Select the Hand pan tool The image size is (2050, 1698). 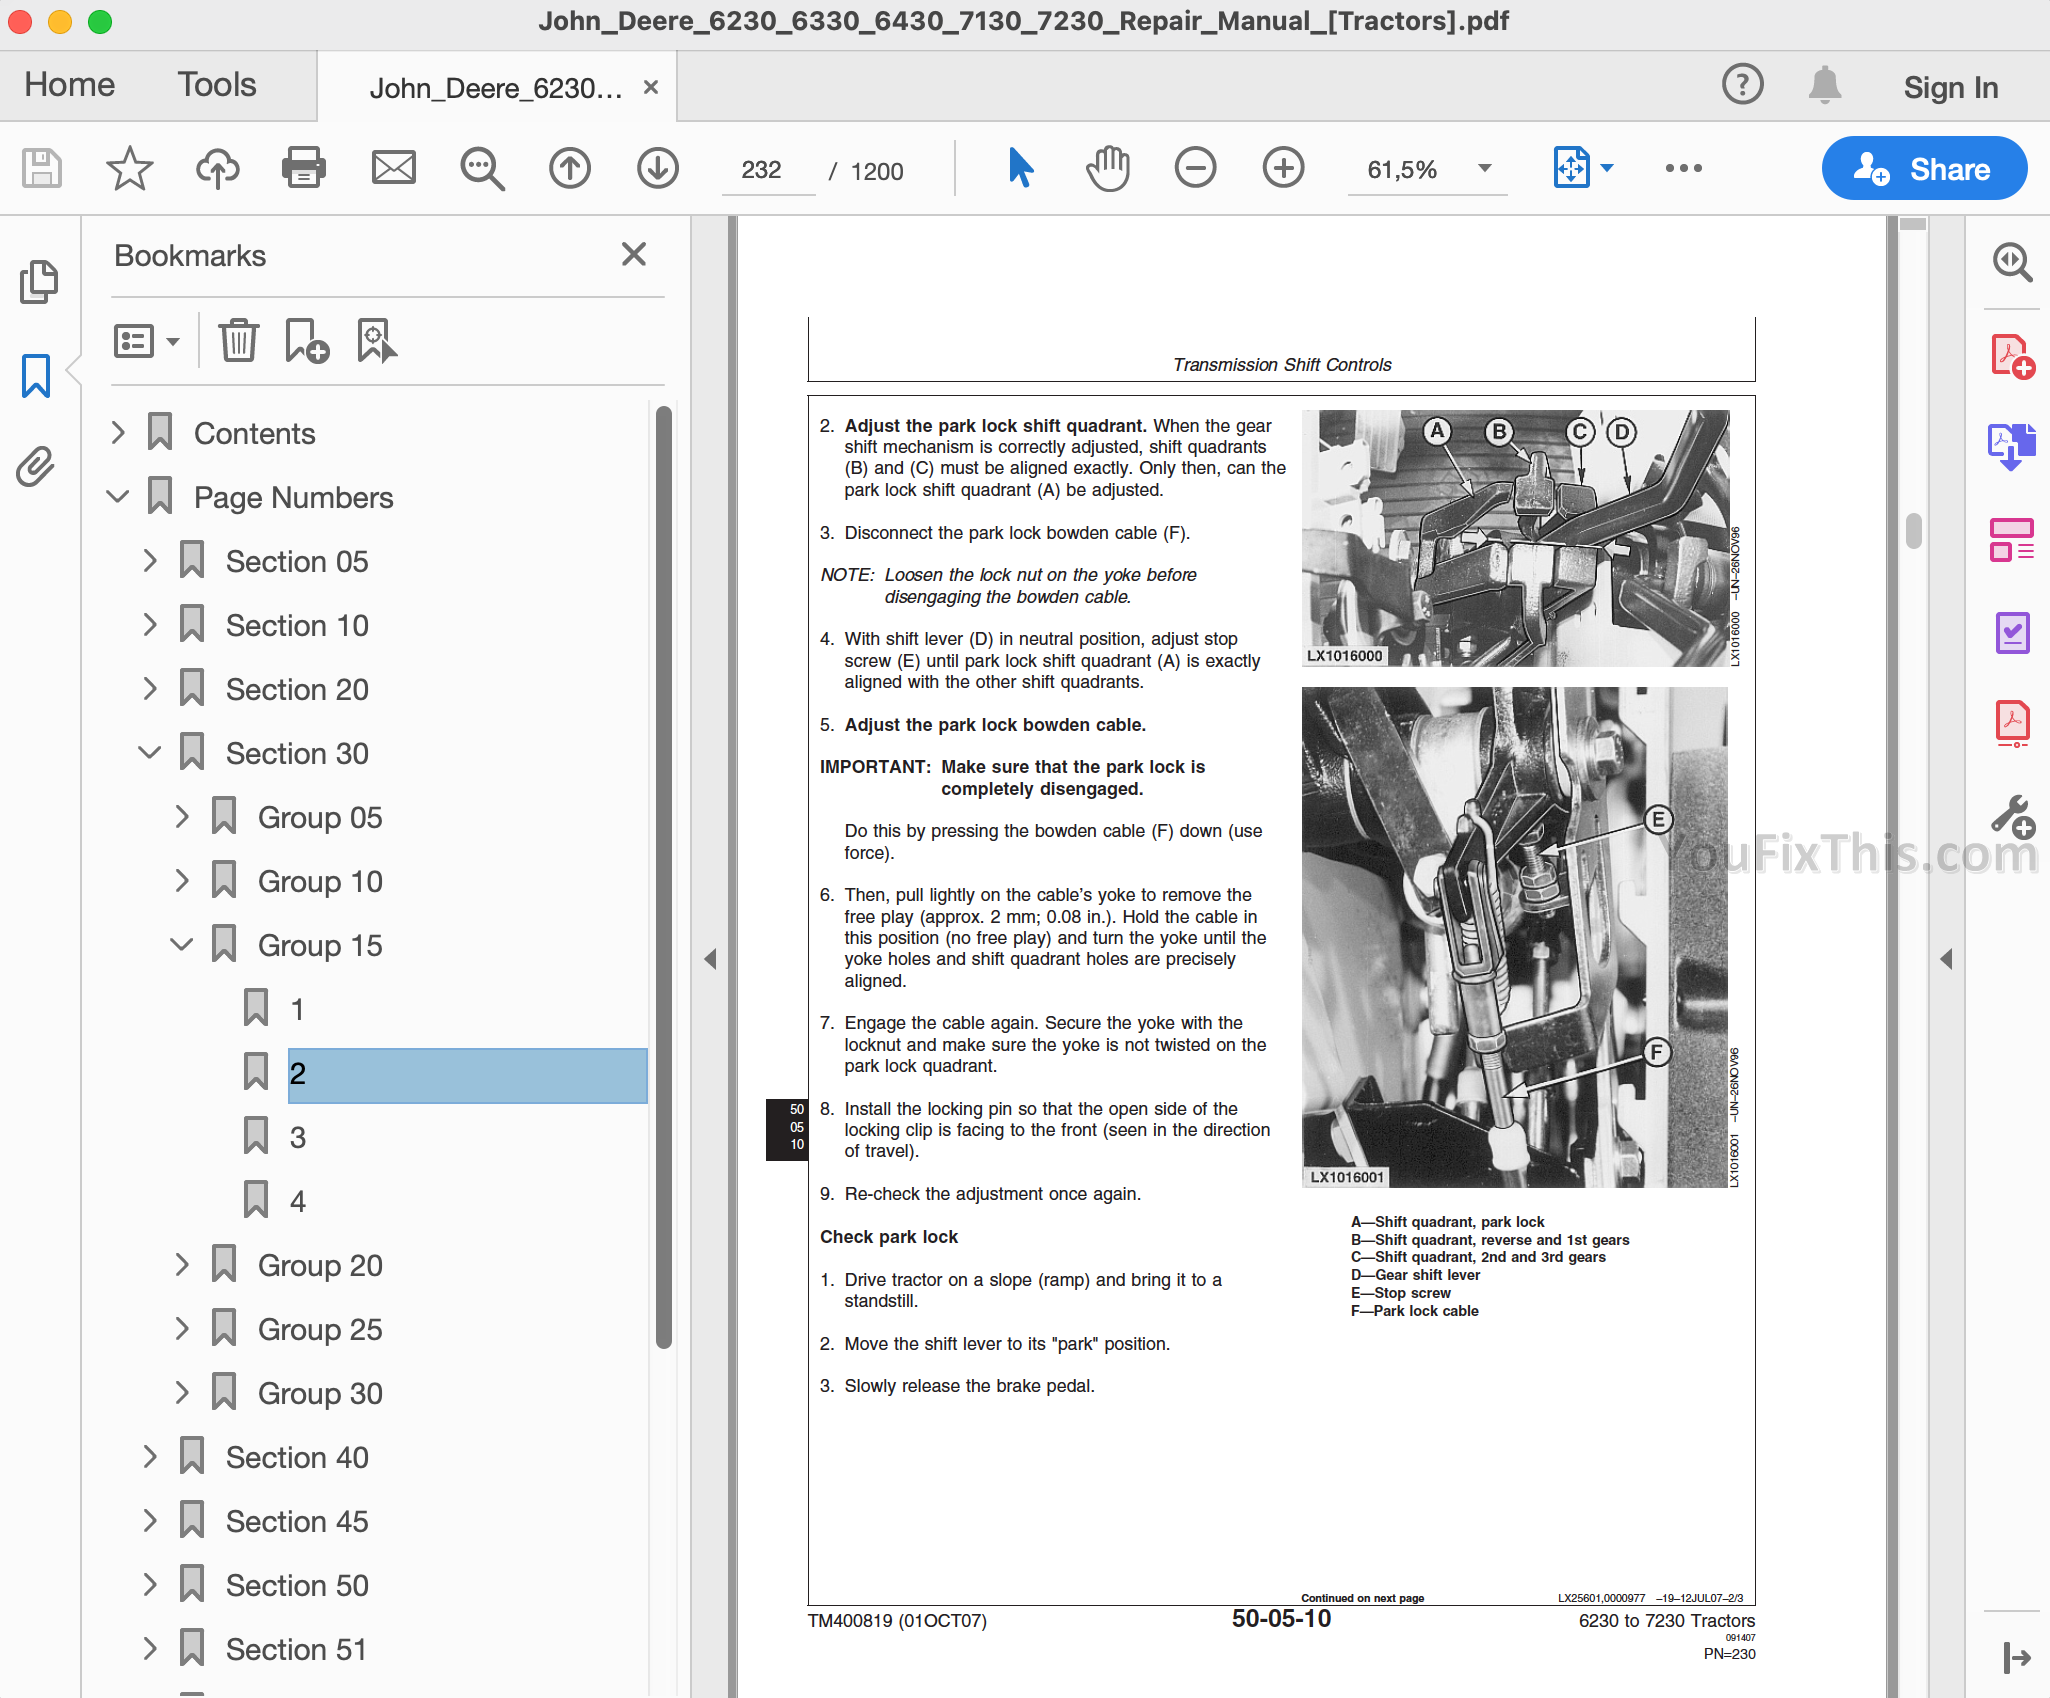click(1107, 168)
